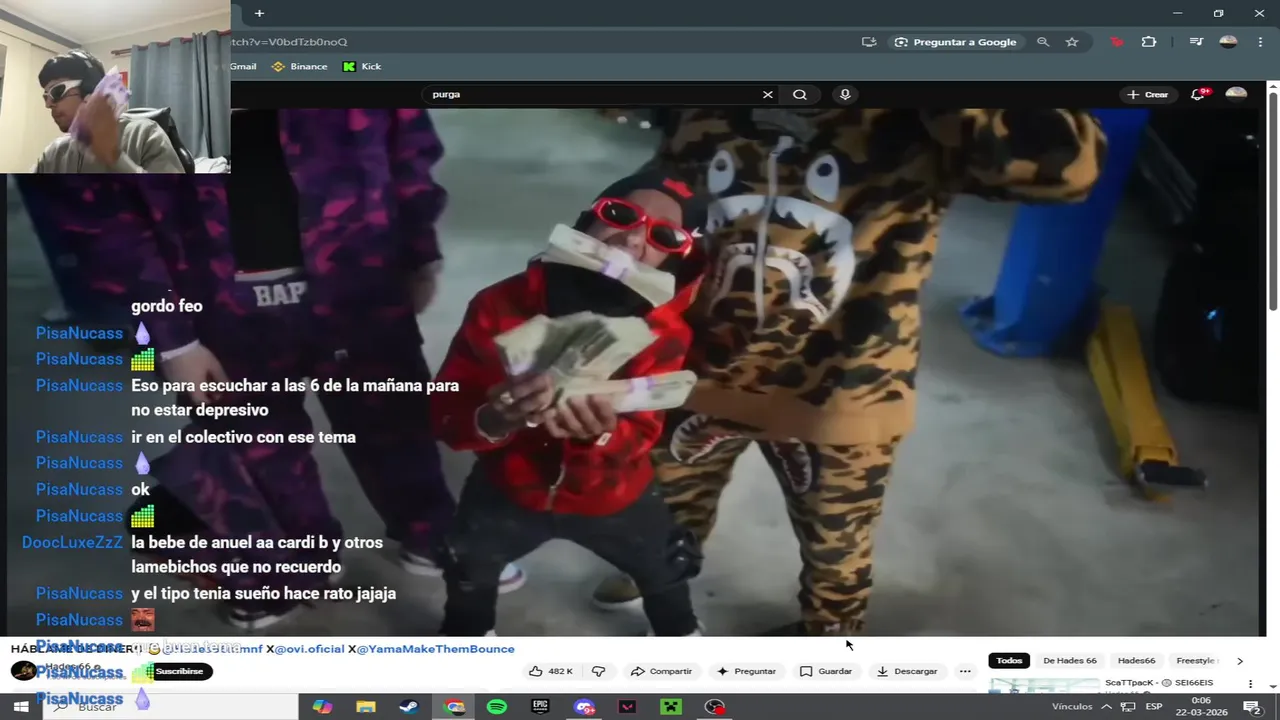Click chat message 'gordo feo'

(167, 306)
